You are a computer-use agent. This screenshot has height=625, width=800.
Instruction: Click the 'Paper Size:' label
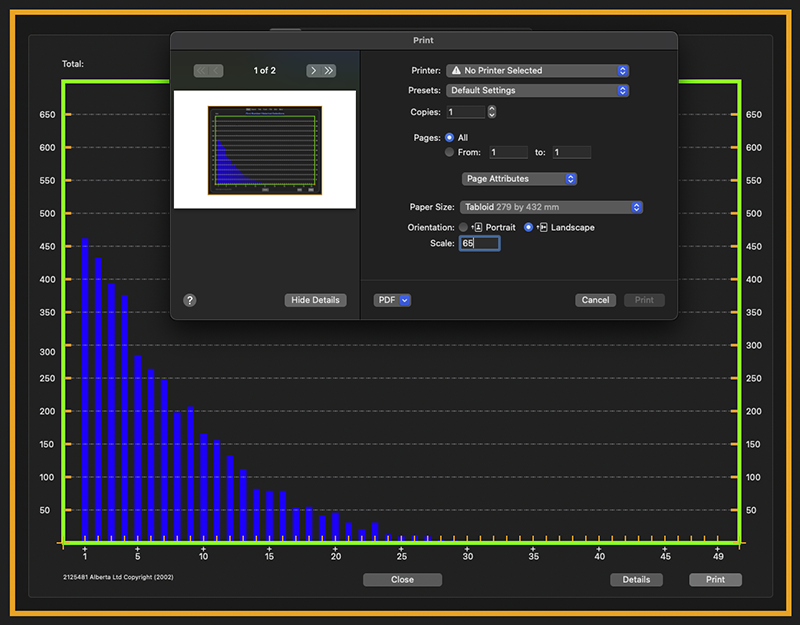click(x=432, y=207)
